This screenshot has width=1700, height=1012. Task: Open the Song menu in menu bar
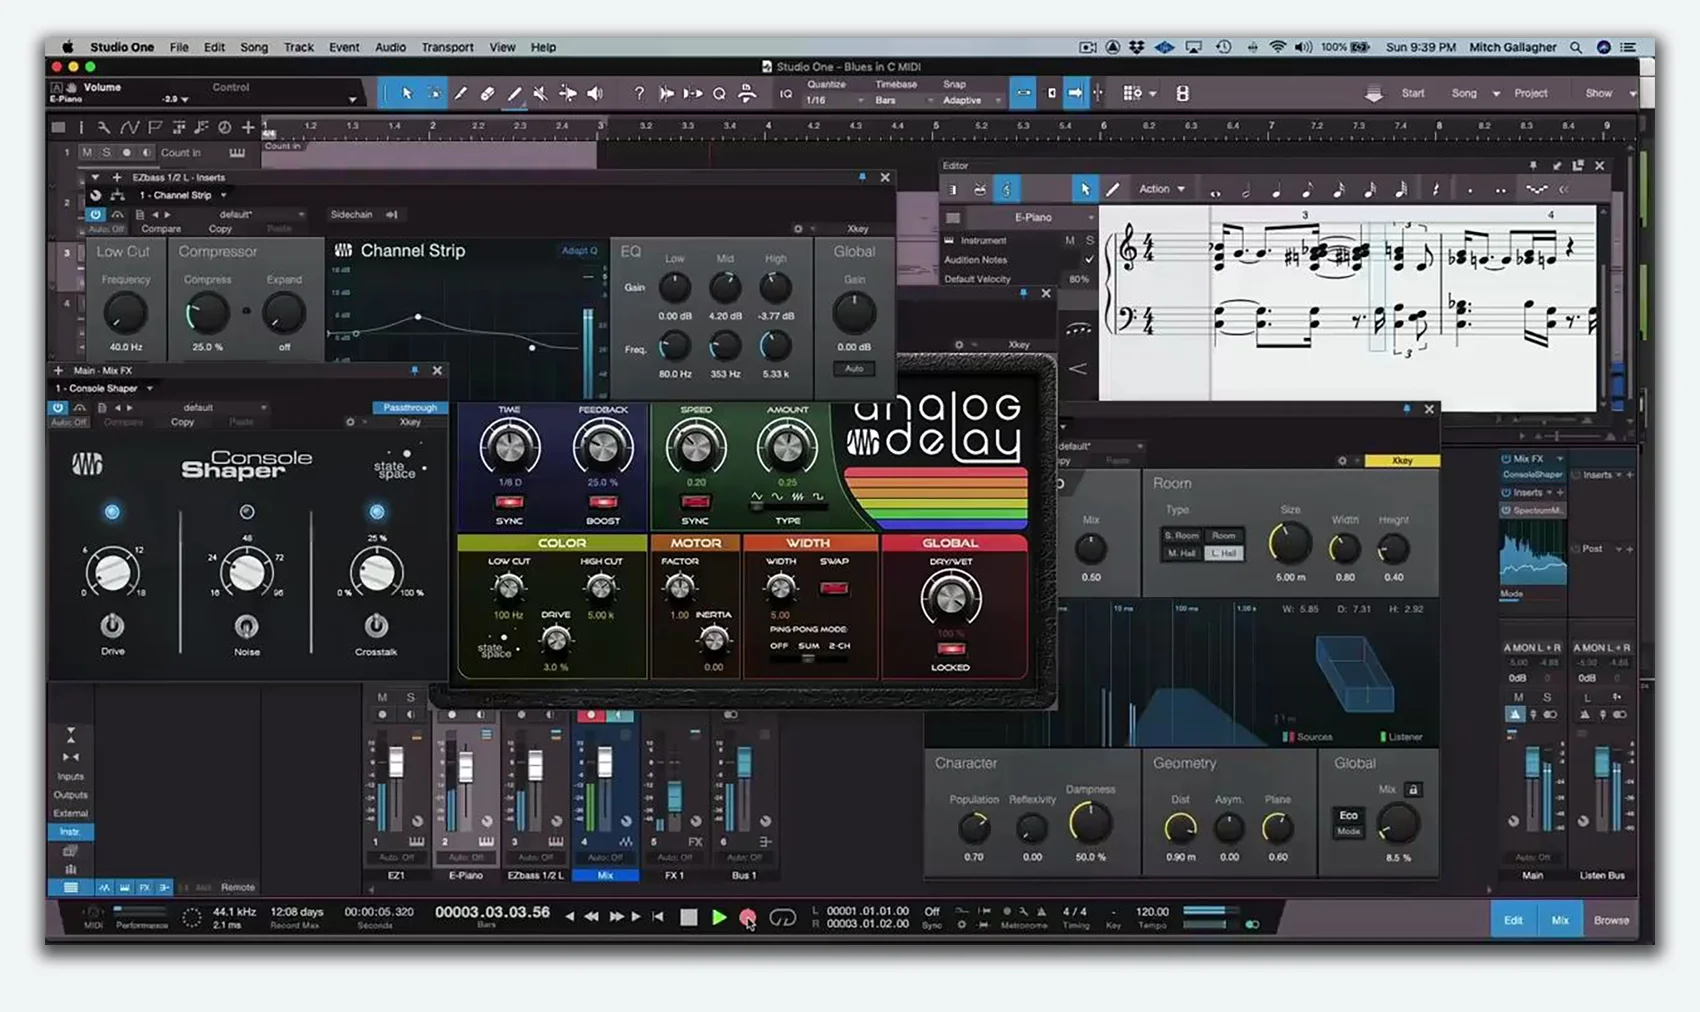[x=254, y=47]
